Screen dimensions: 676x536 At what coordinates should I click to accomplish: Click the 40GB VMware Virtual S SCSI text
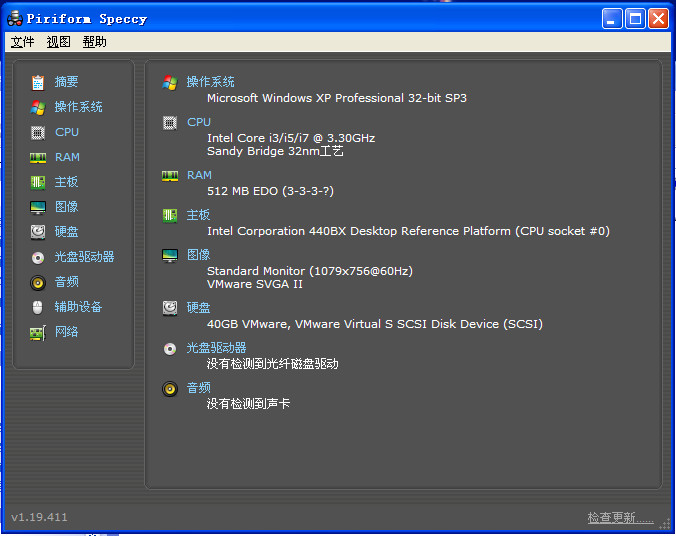coord(375,324)
